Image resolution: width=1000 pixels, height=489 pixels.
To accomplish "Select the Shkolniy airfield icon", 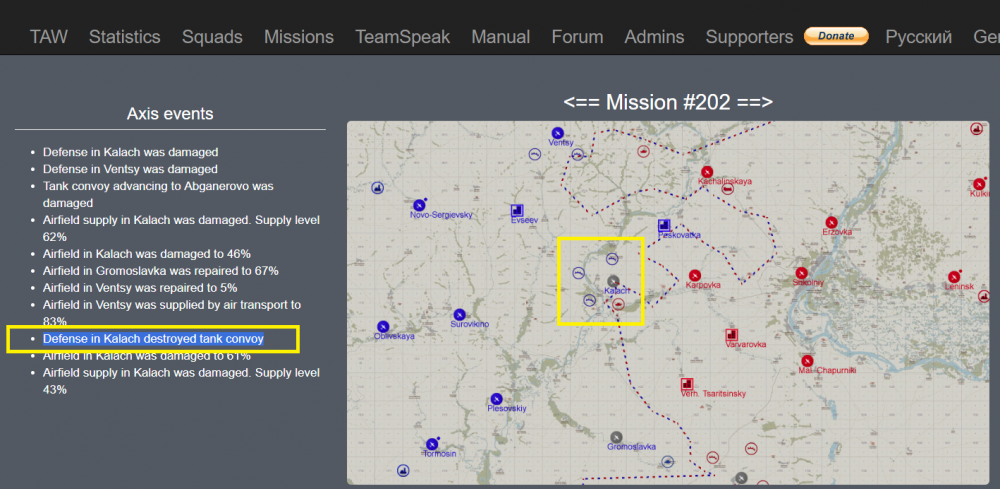I will point(802,273).
